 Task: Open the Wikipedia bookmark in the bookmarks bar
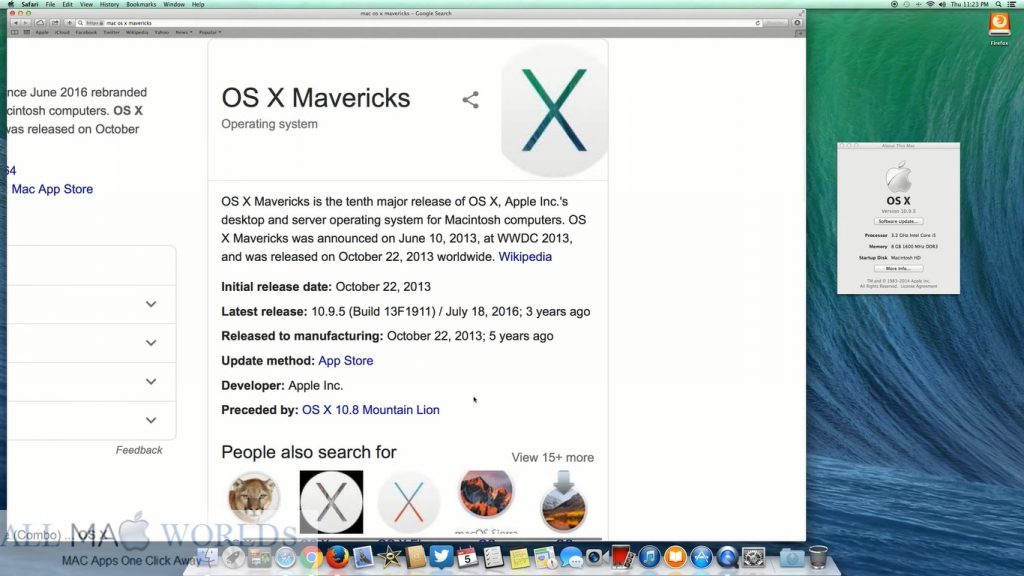click(x=137, y=32)
